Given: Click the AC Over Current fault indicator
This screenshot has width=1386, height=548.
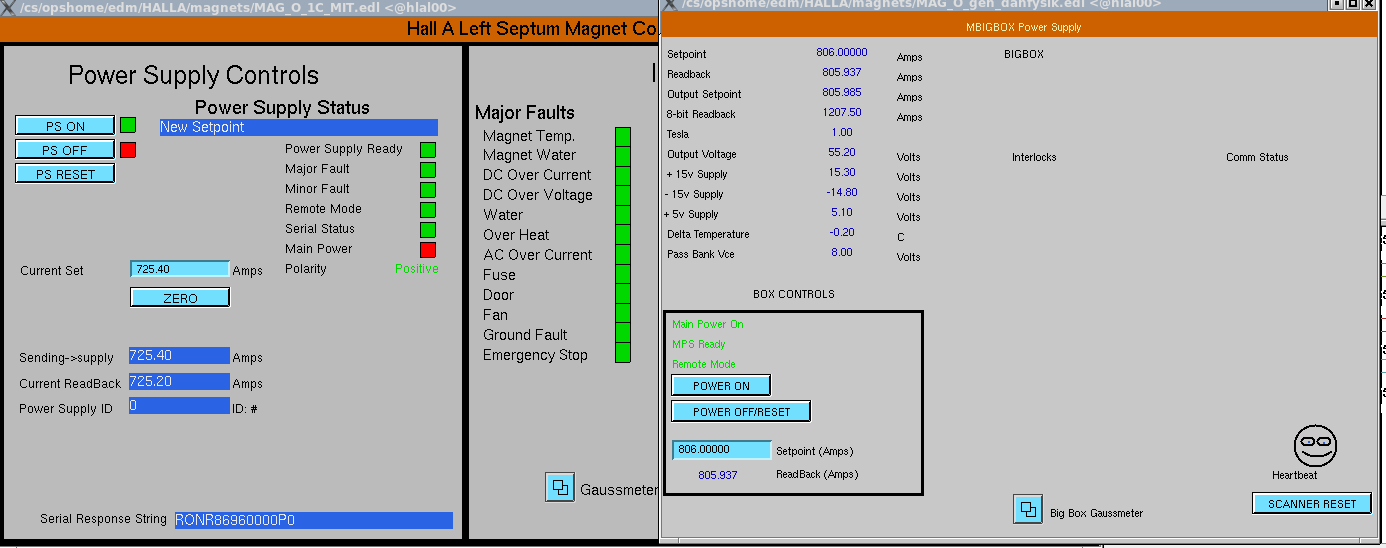Looking at the screenshot, I should [623, 255].
